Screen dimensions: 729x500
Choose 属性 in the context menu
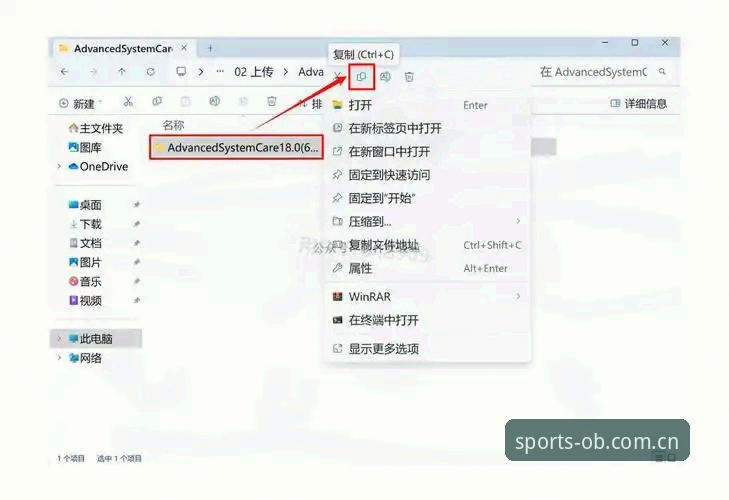(x=427, y=268)
